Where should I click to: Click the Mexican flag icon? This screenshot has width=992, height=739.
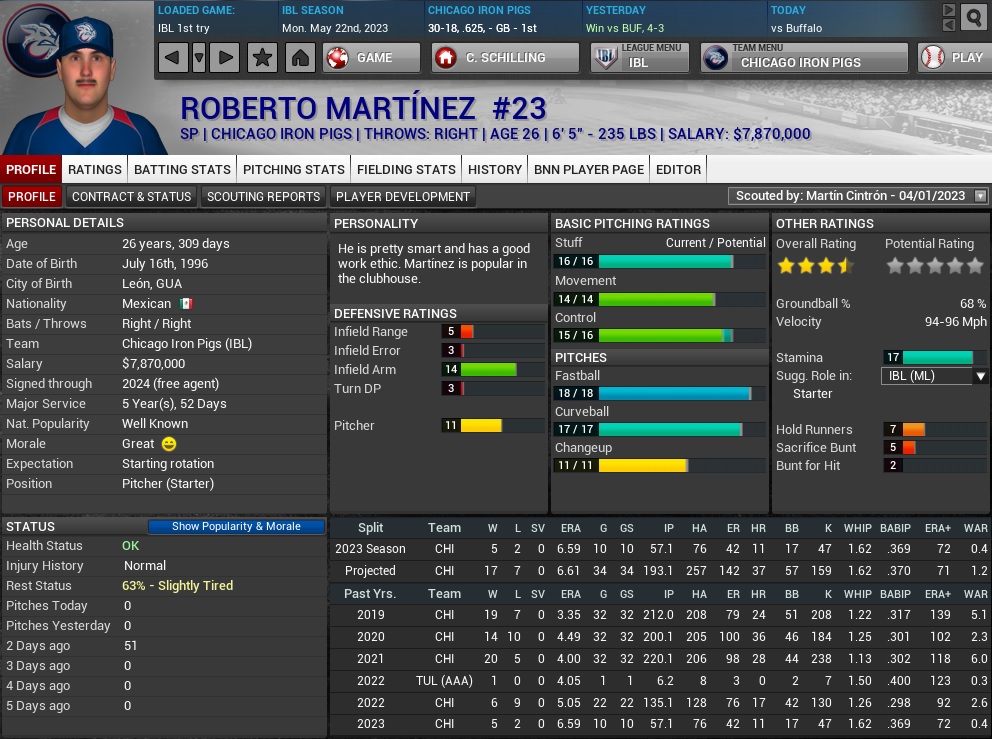(186, 304)
